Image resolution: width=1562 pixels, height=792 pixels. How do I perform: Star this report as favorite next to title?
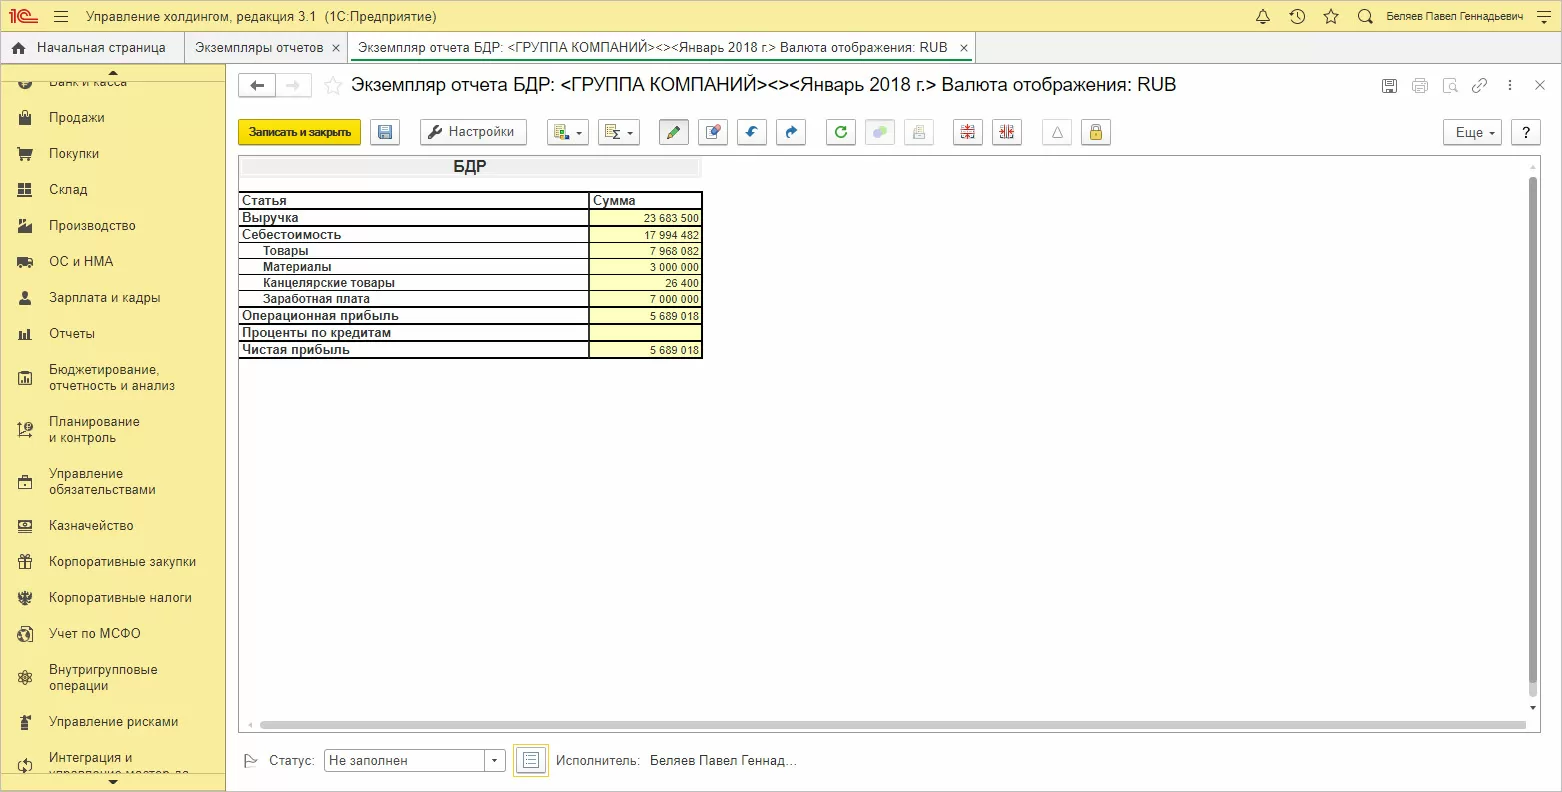[333, 86]
